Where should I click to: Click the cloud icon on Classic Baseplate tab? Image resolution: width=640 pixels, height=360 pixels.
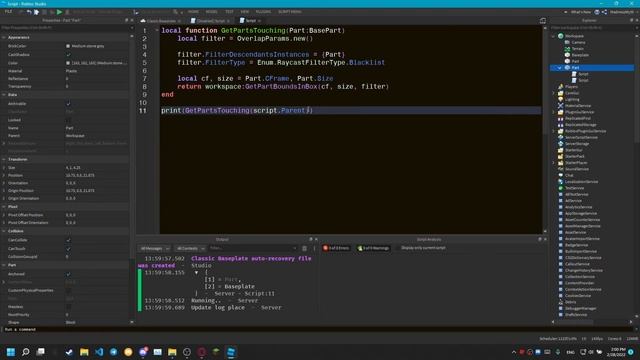(143, 21)
